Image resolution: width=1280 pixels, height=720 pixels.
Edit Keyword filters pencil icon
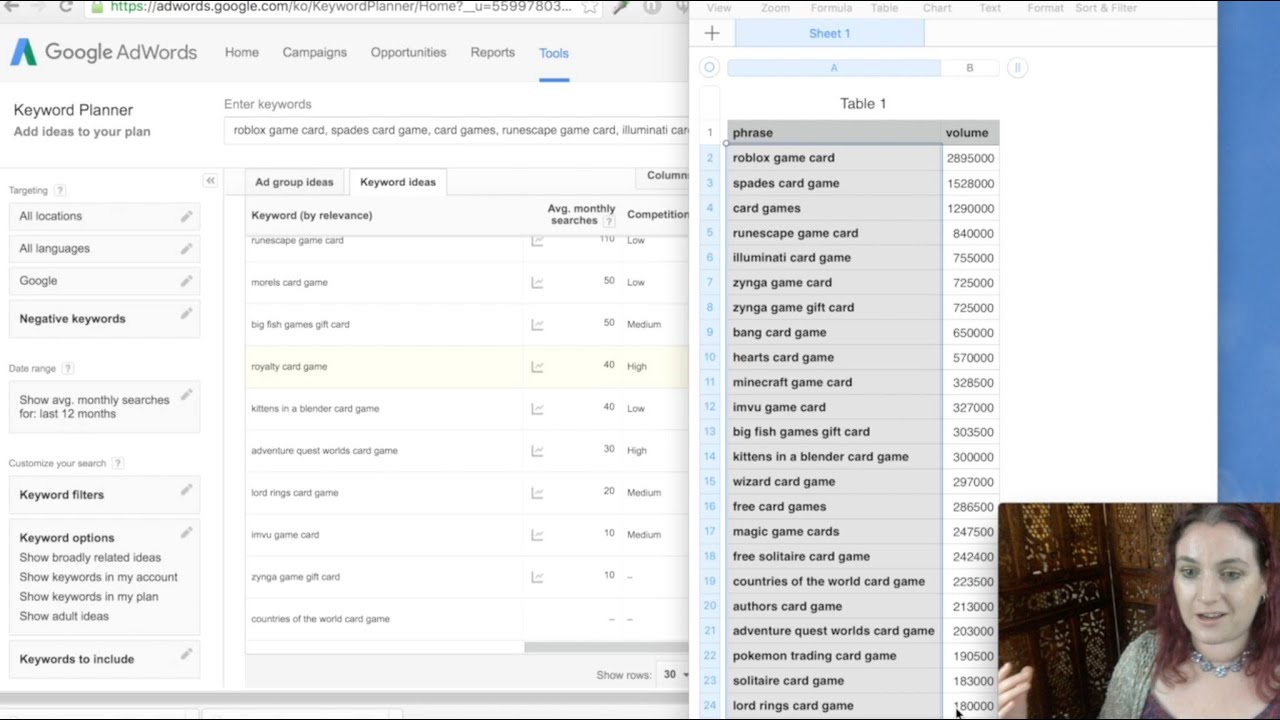click(x=186, y=490)
